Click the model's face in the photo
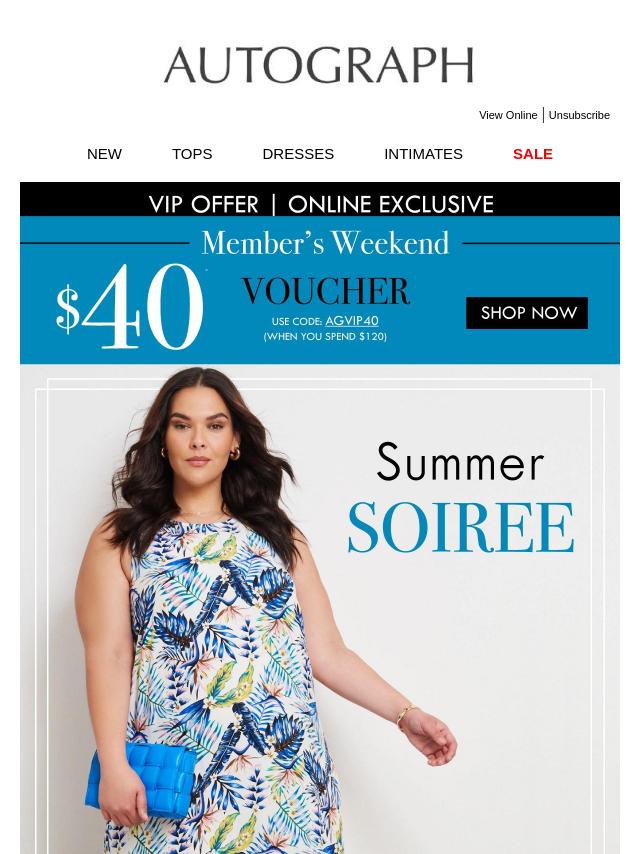Viewport: 640px width, 854px height. pyautogui.click(x=199, y=433)
